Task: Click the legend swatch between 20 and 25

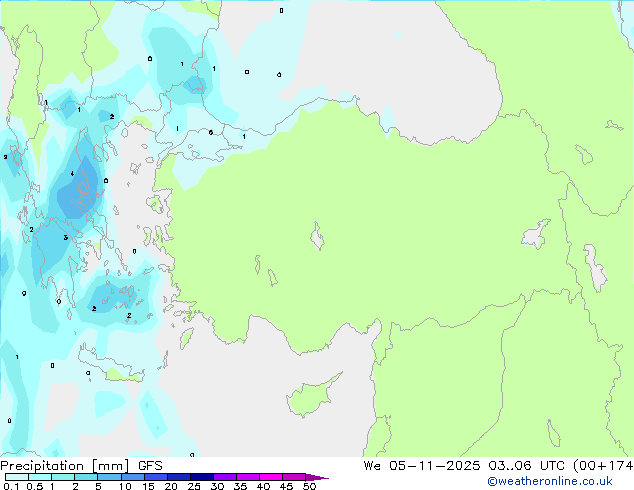Action: (179, 477)
